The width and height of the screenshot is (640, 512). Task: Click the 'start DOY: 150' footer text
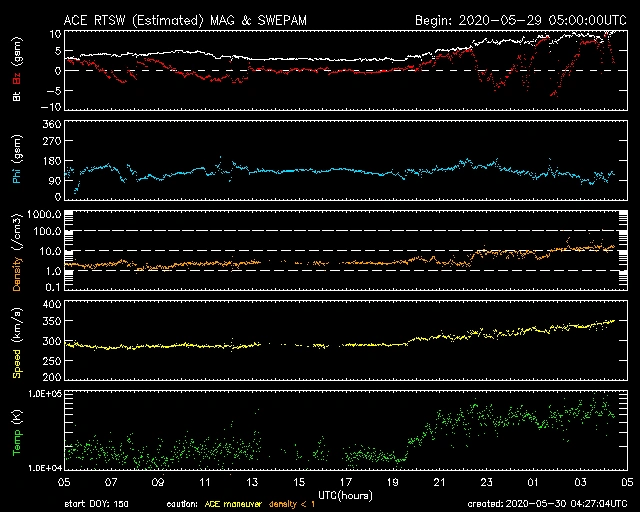click(96, 504)
